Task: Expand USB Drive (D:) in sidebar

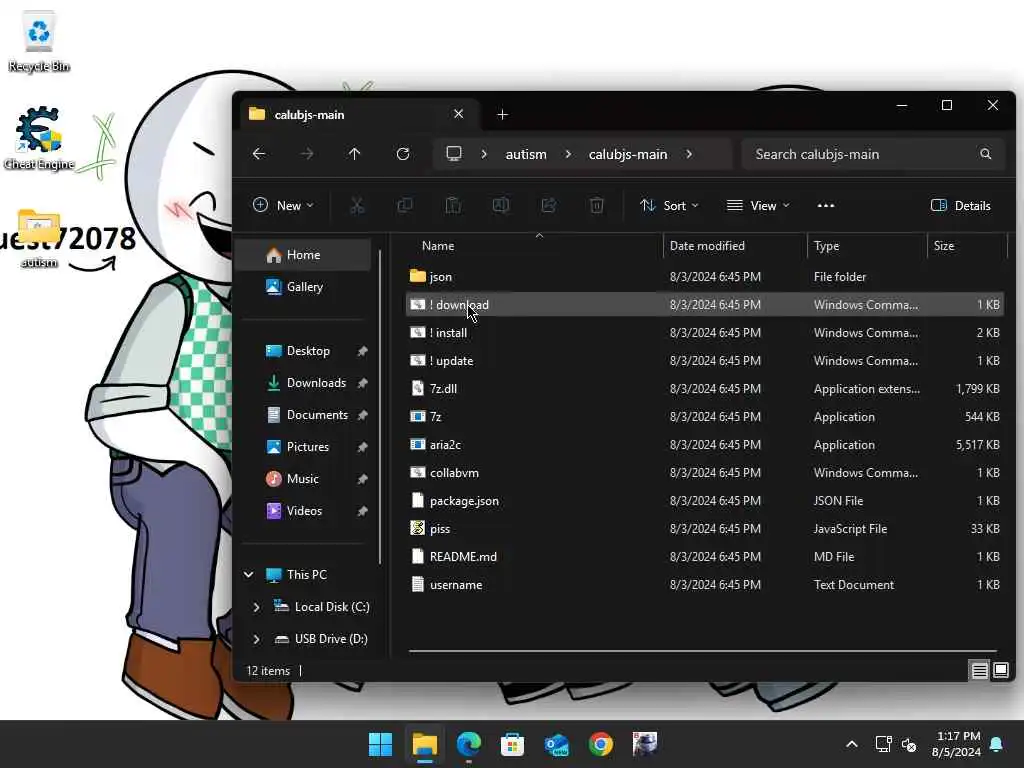Action: pos(256,639)
